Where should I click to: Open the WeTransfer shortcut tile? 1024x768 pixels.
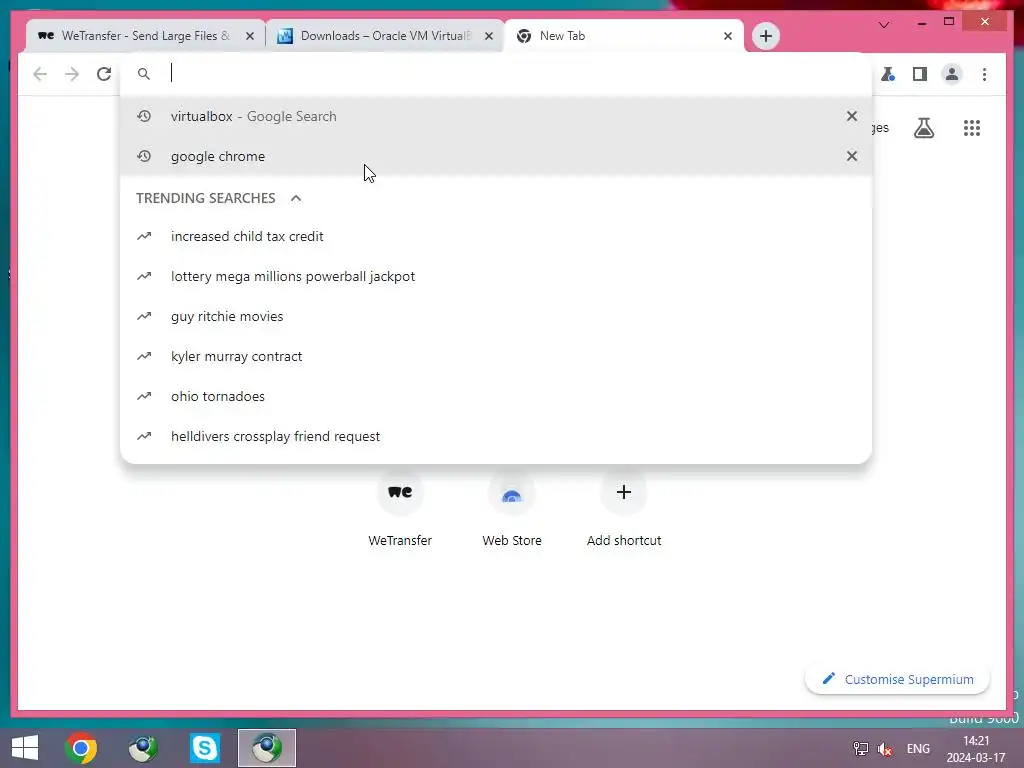[x=400, y=509]
